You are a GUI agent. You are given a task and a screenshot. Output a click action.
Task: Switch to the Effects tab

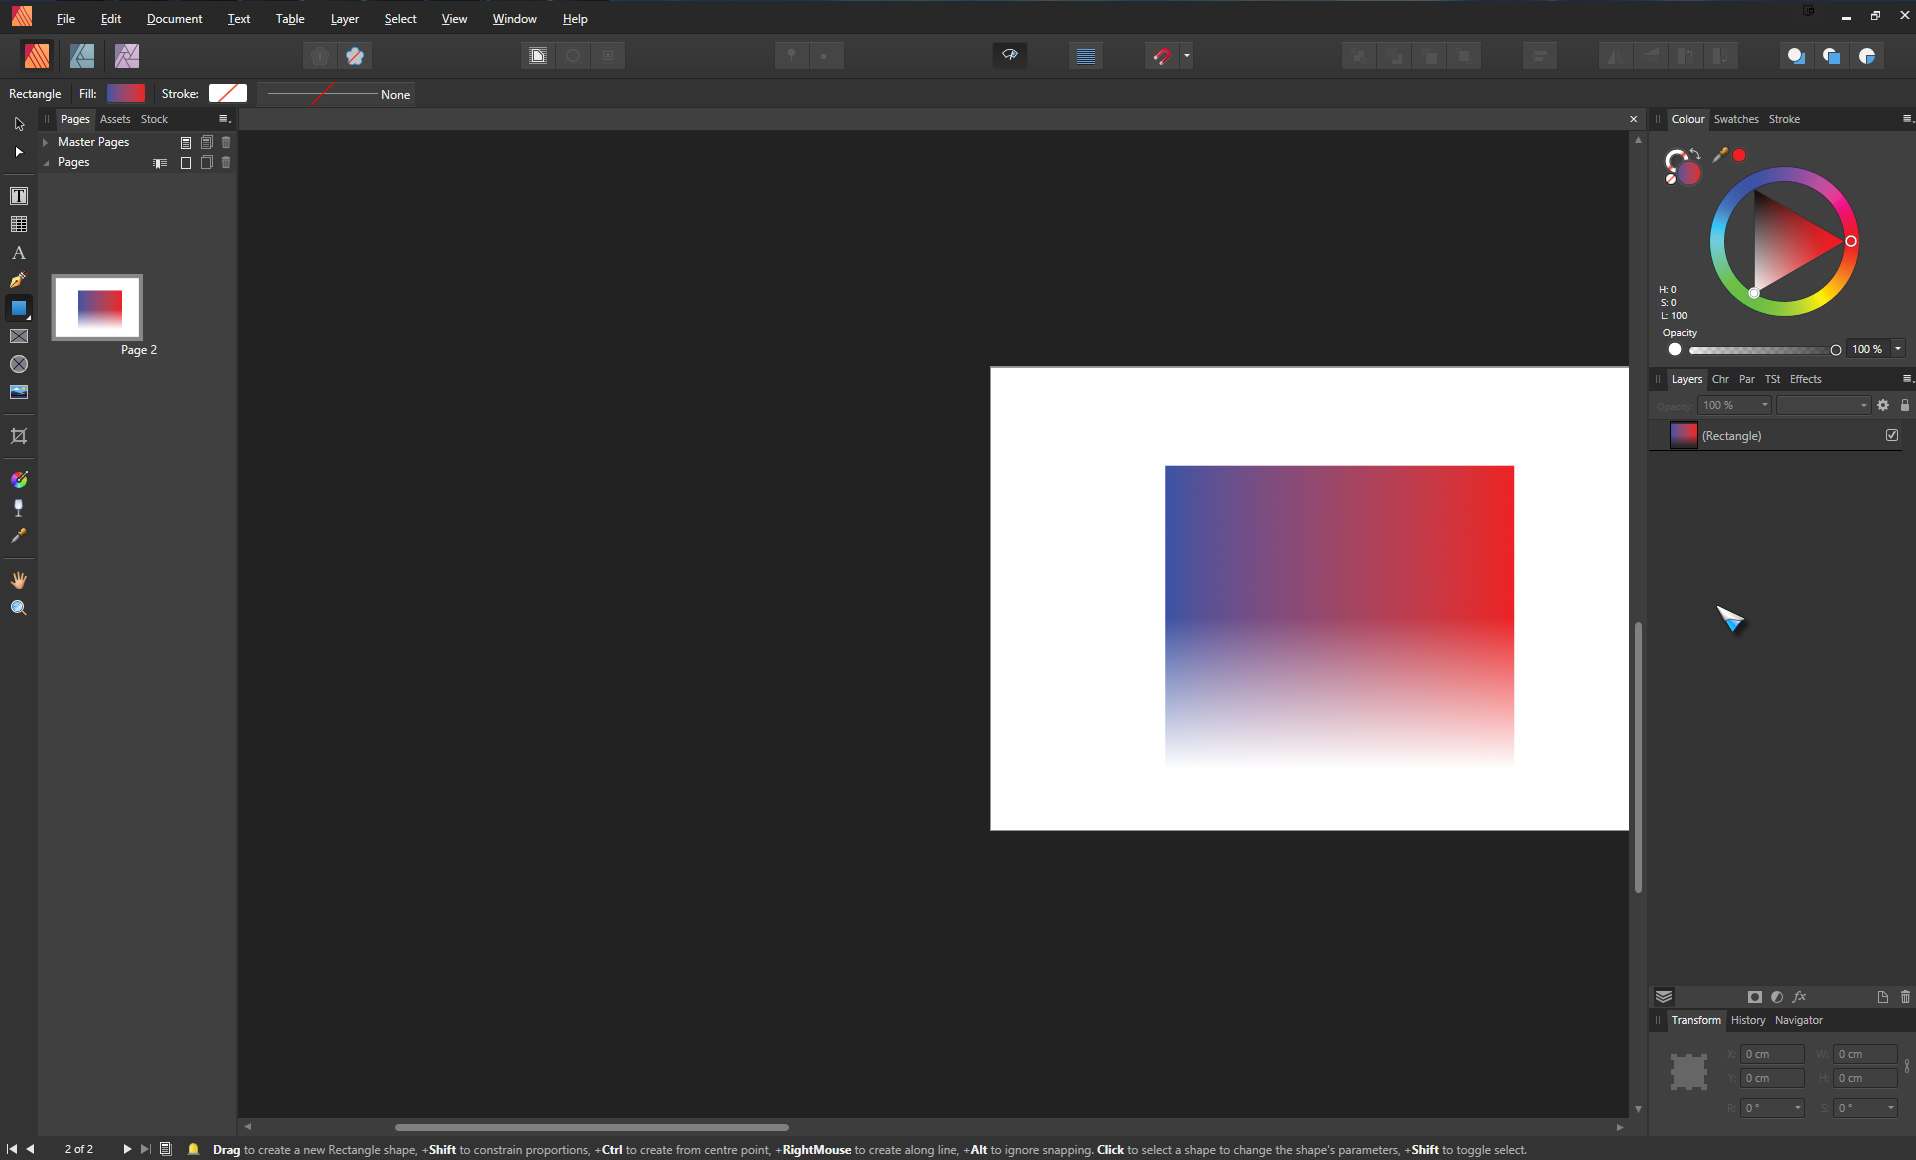[x=1805, y=379]
